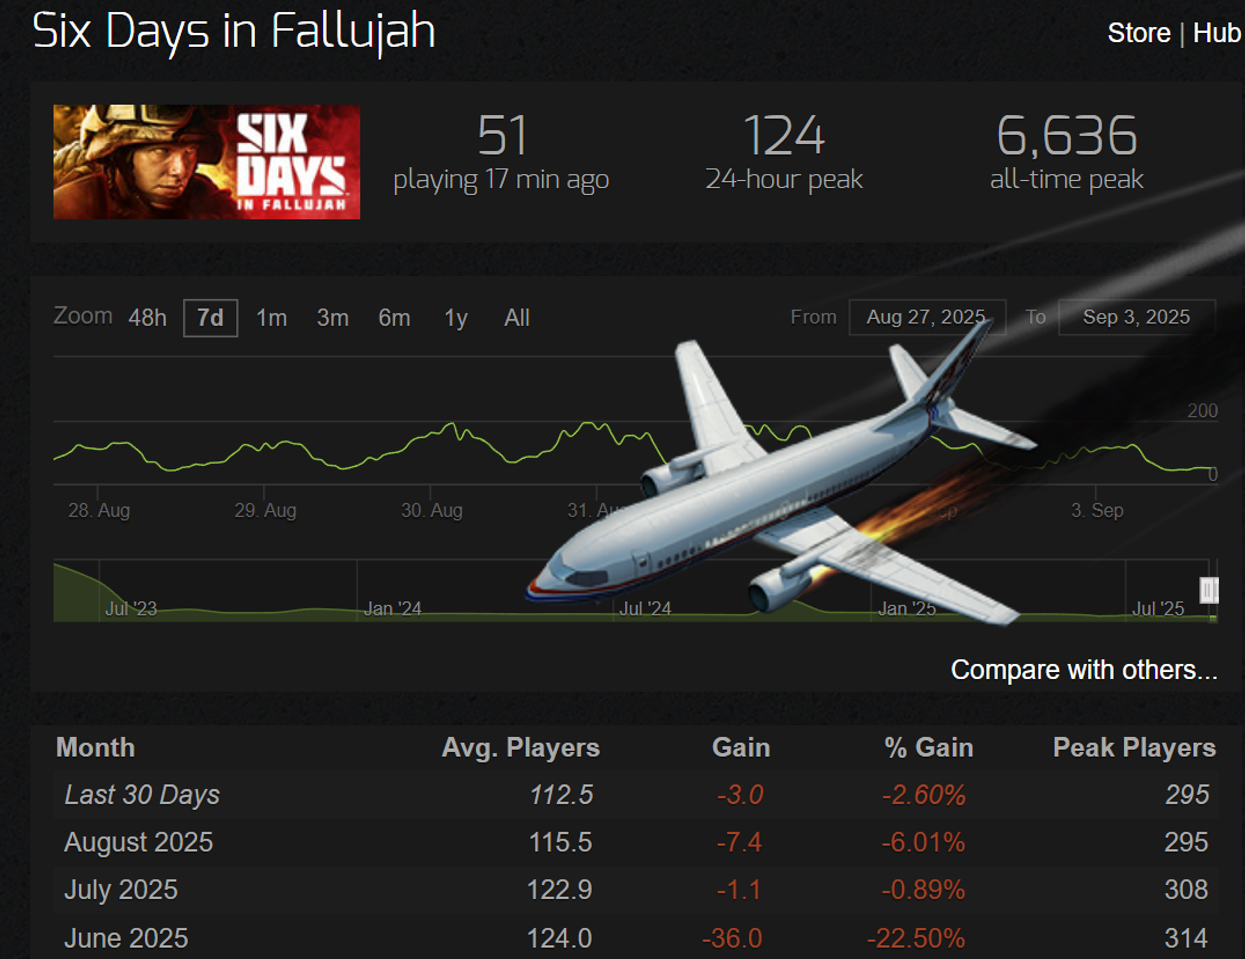Edit the To date field Sep 3, 2025
The image size is (1245, 959).
(x=1137, y=317)
